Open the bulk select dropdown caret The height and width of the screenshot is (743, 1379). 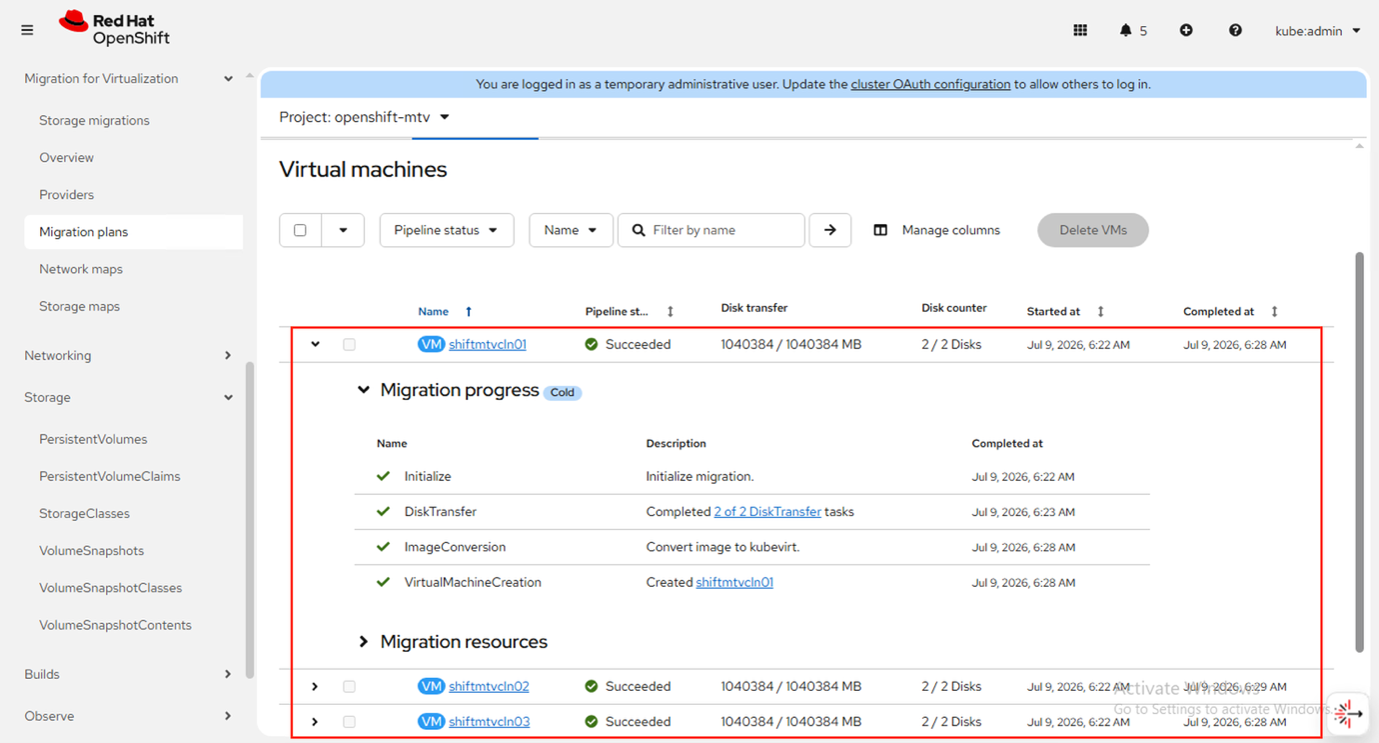pyautogui.click(x=343, y=230)
